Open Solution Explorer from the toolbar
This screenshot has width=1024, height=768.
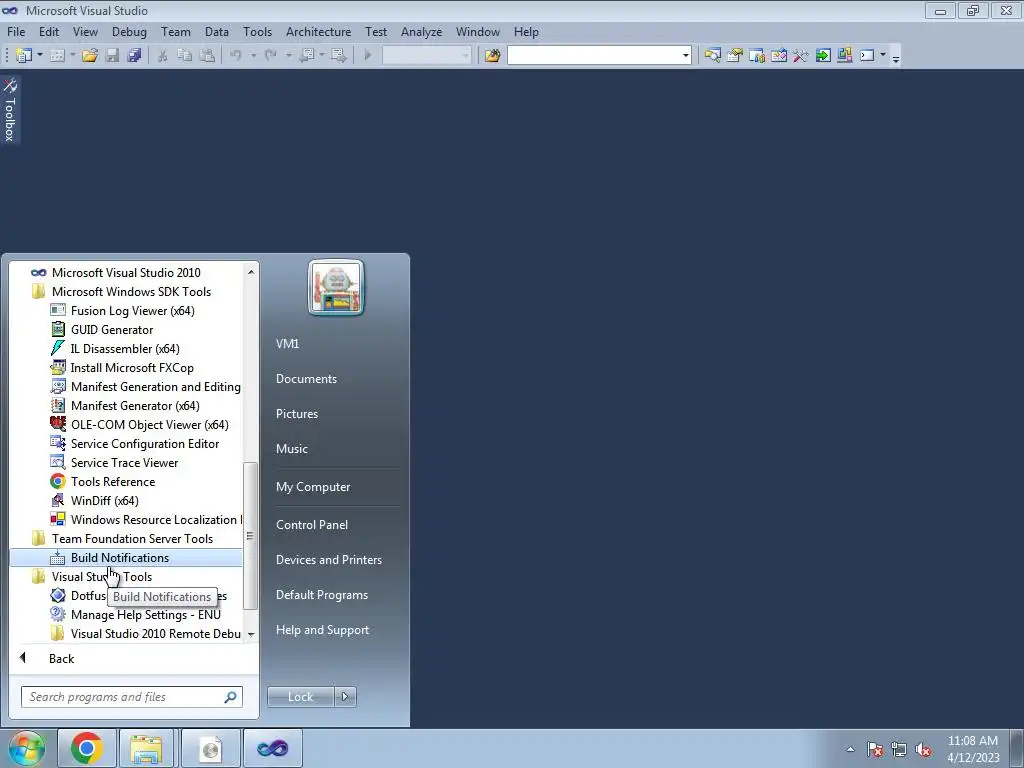pyautogui.click(x=712, y=56)
